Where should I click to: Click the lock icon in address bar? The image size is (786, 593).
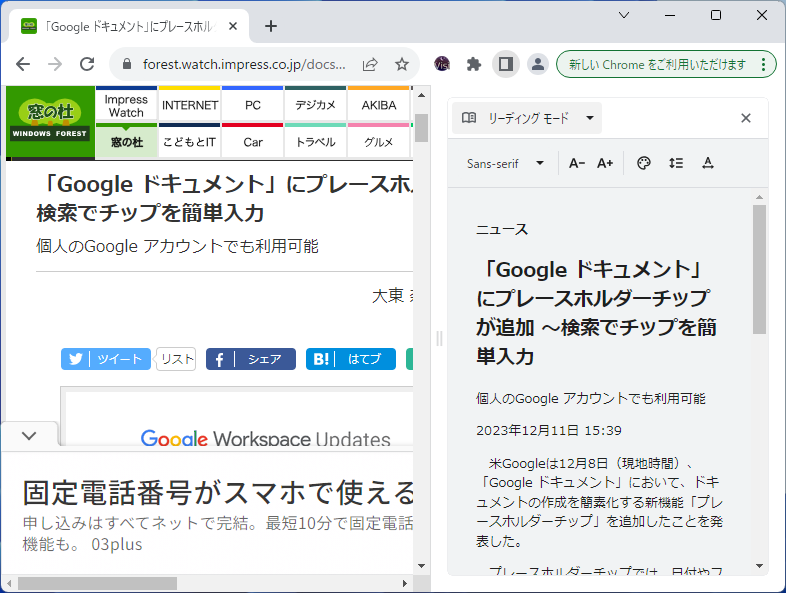pos(127,64)
